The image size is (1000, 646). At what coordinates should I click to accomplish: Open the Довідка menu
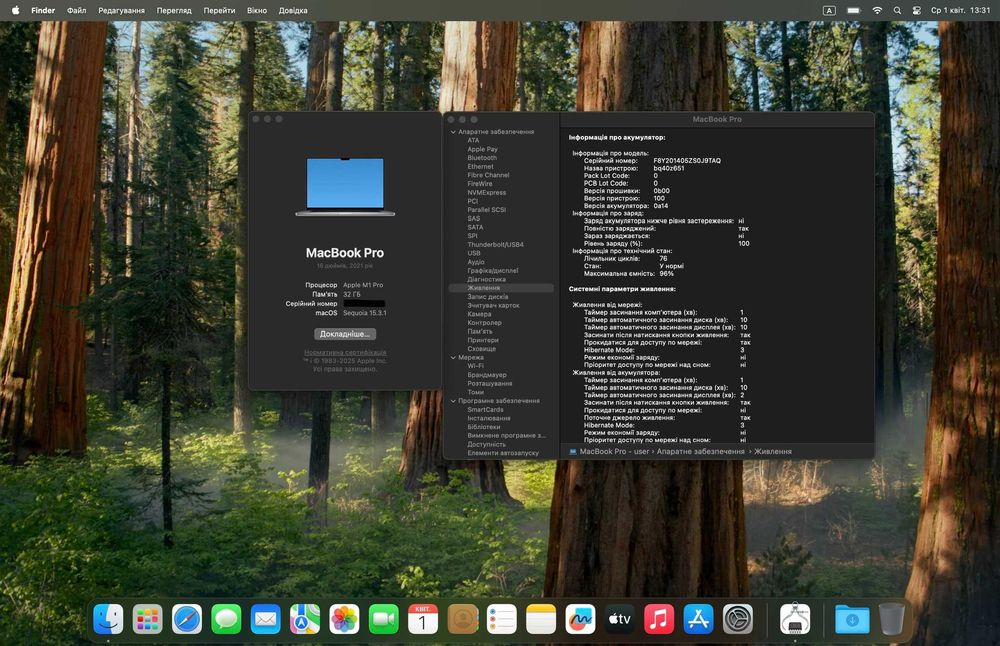coord(293,10)
